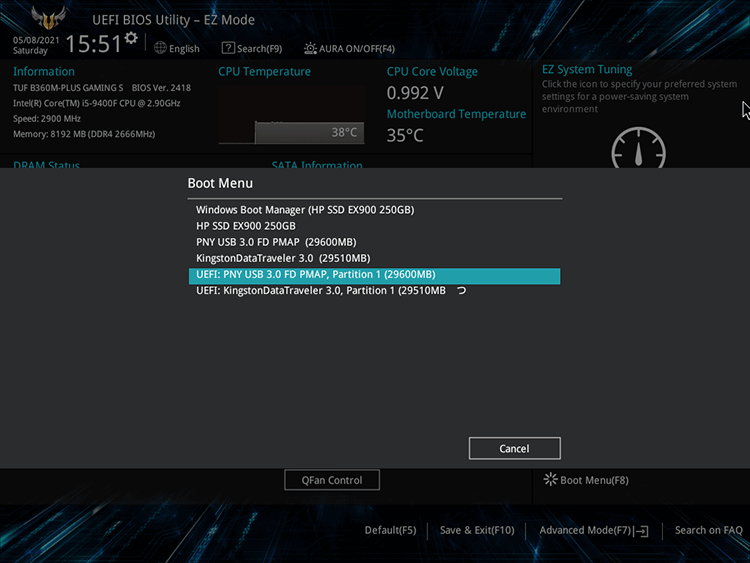Screen dimensions: 750x563
Task: Open QFan Control
Action: (x=332, y=480)
